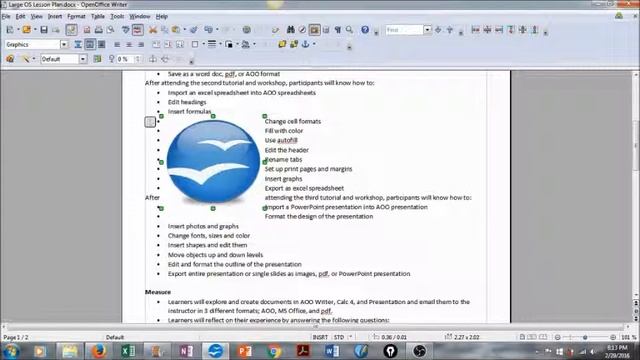Screen dimensions: 640x360
Task: Click the Undo icon
Action: click(x=209, y=30)
